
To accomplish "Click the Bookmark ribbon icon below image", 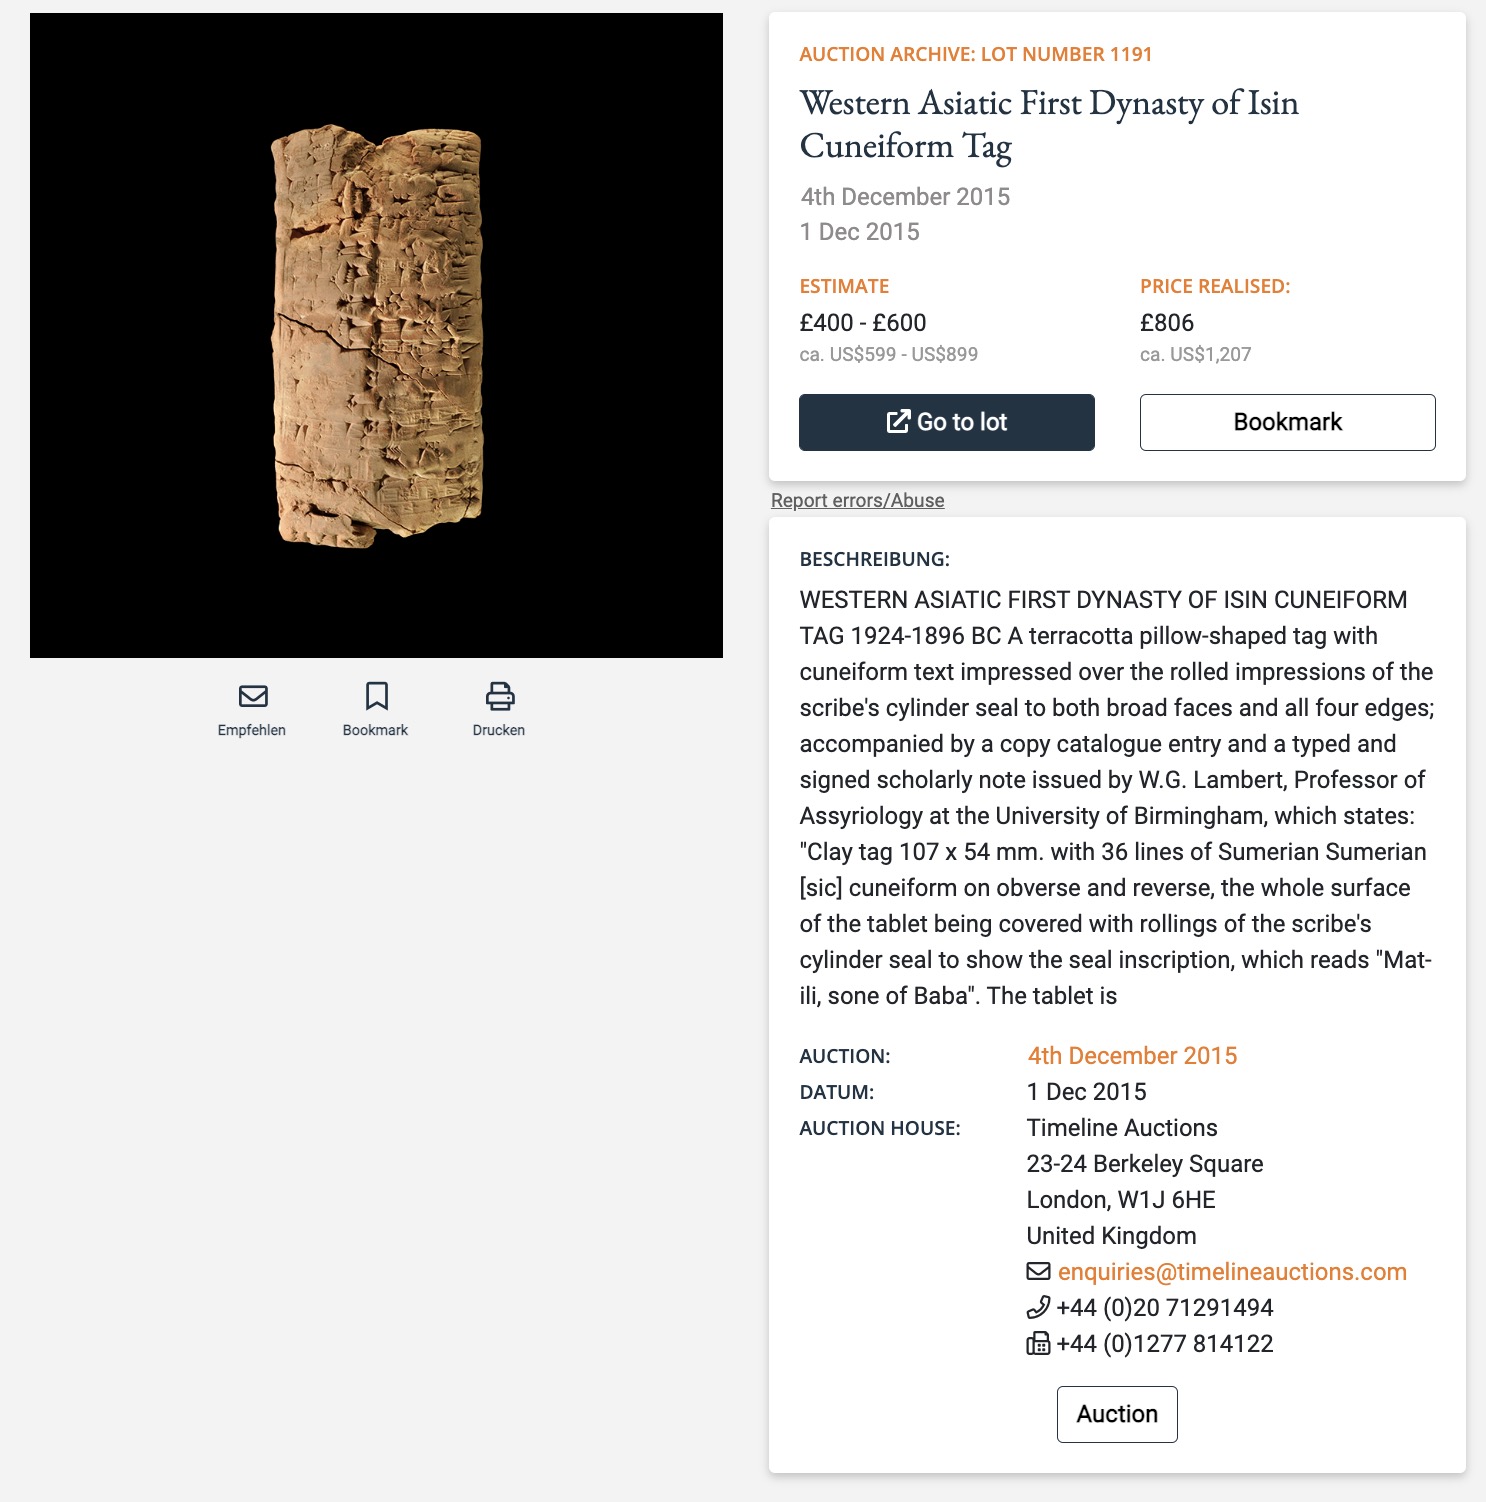I will pyautogui.click(x=376, y=696).
